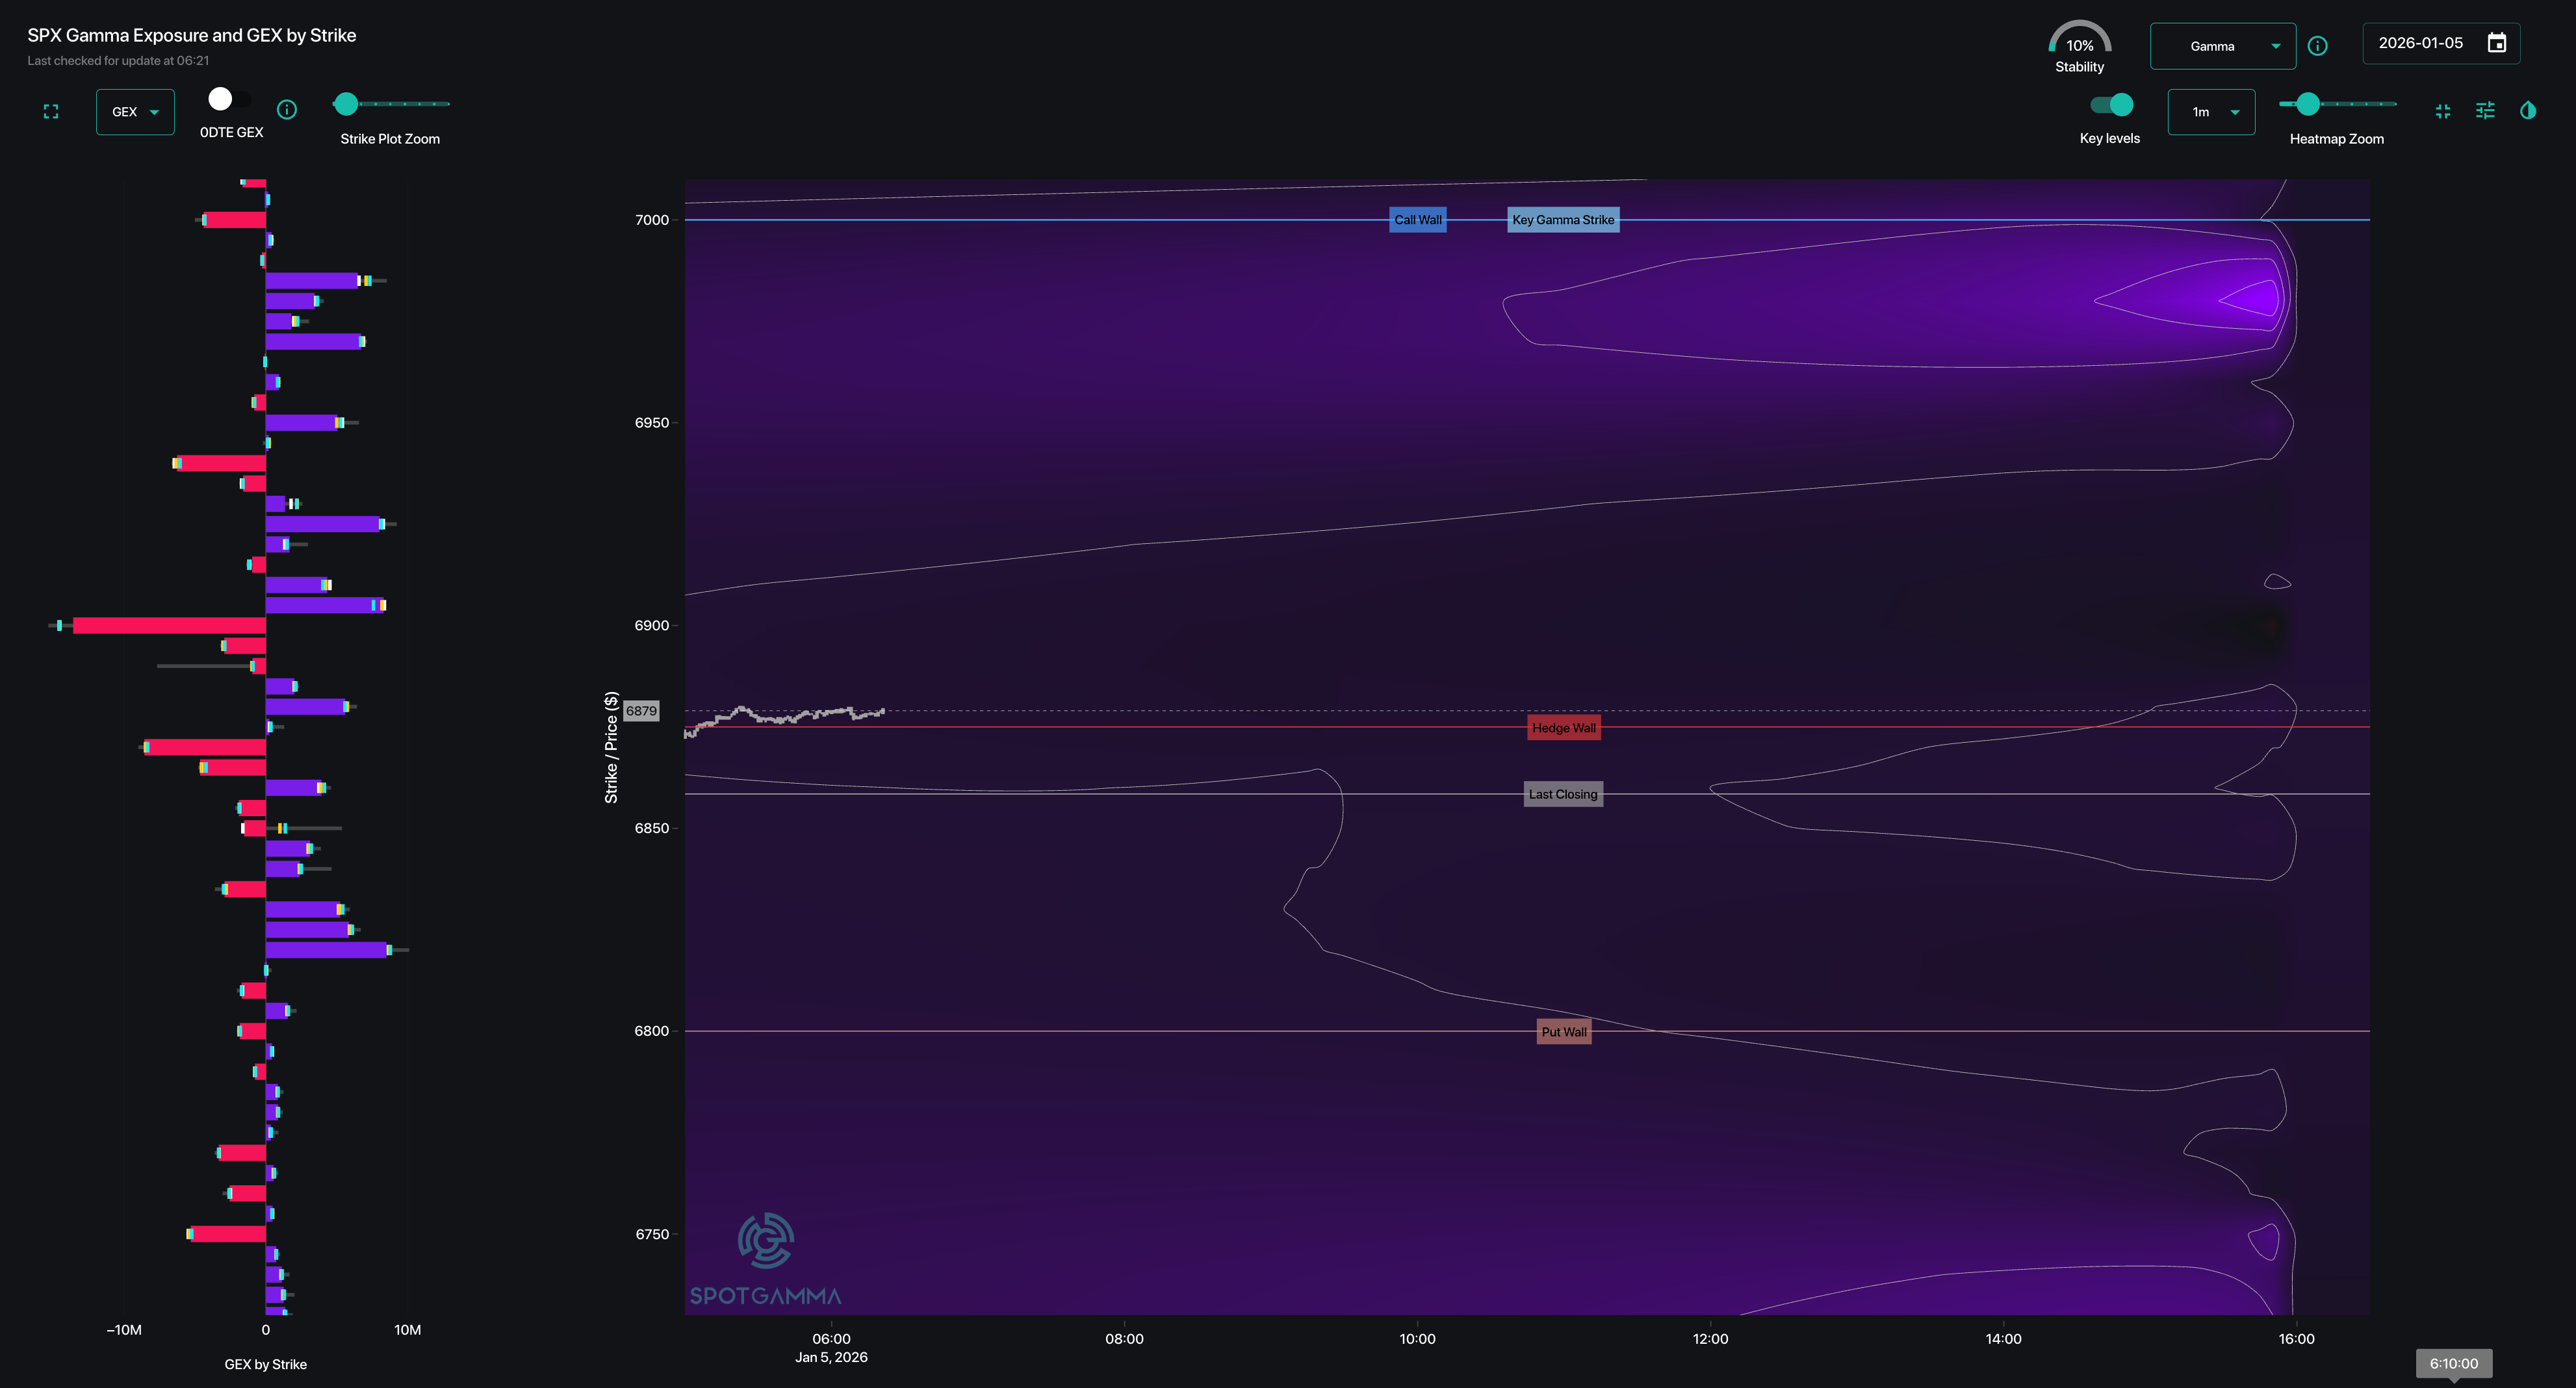Click the collapse/exit fullscreen heatmap icon
The width and height of the screenshot is (2576, 1388).
click(2443, 111)
